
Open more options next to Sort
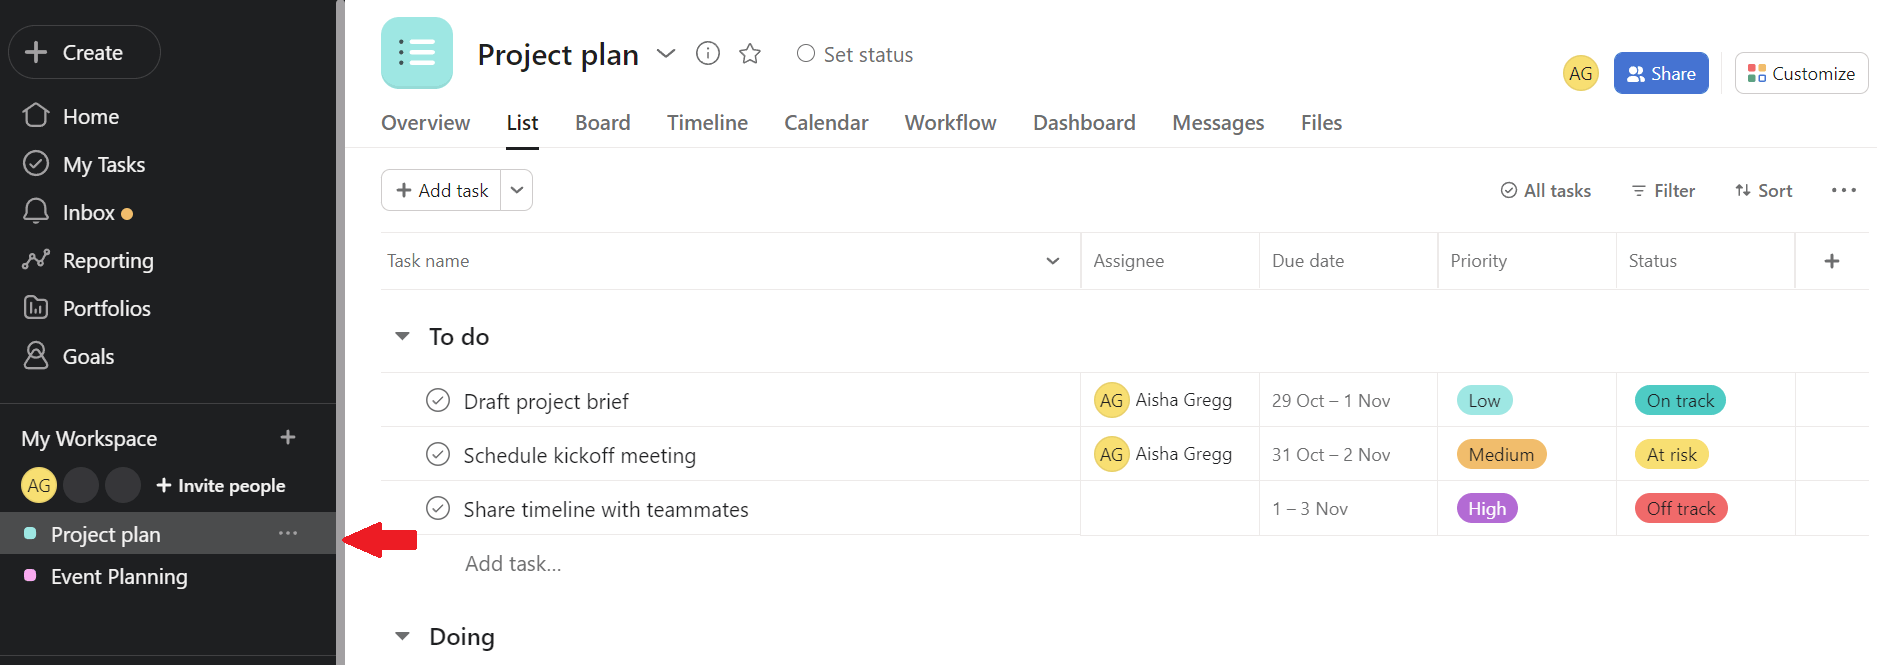1843,190
